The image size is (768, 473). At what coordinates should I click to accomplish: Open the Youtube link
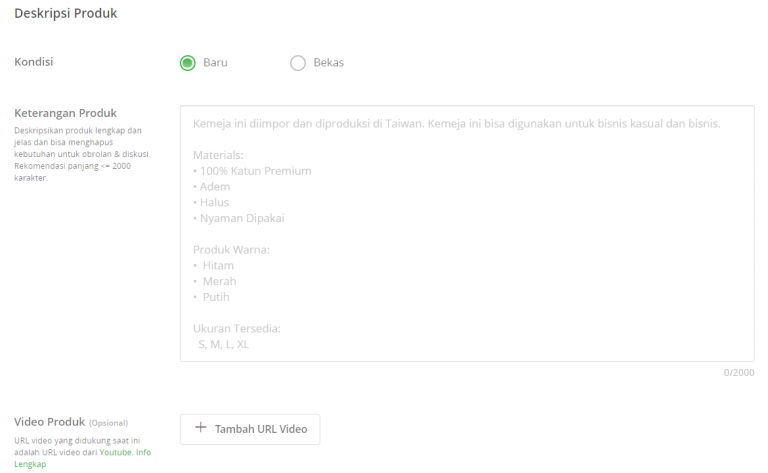pos(116,452)
